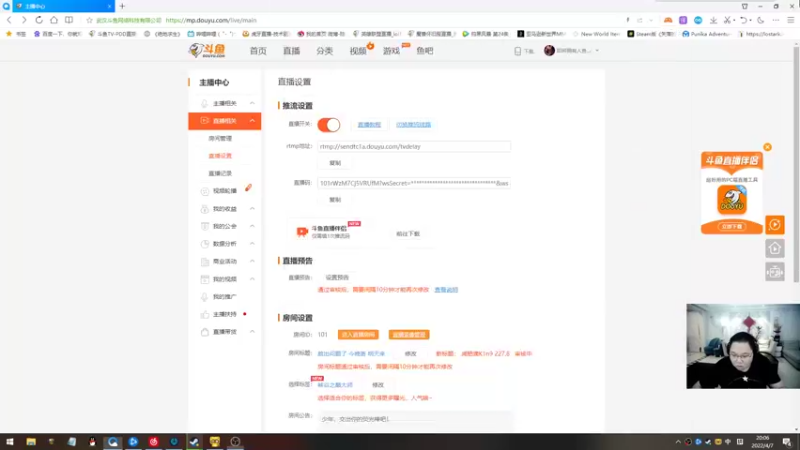
Task: Click the first orange button beside room ID 101
Action: point(358,335)
